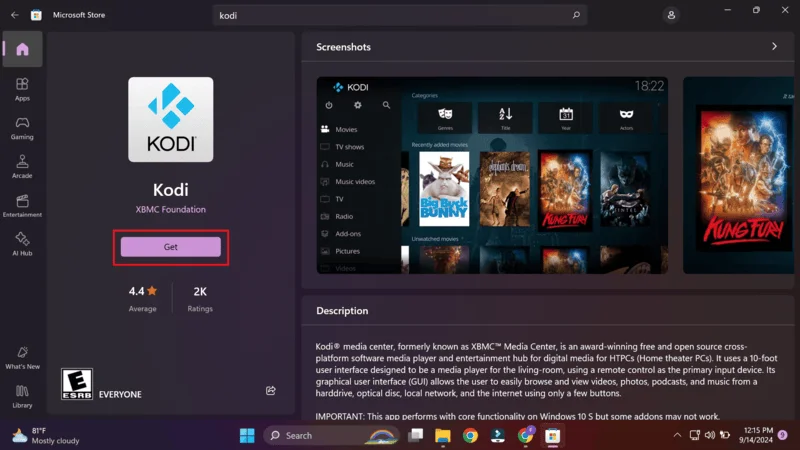This screenshot has height=450, width=800.
Task: Share the Kodi app page
Action: coord(271,390)
